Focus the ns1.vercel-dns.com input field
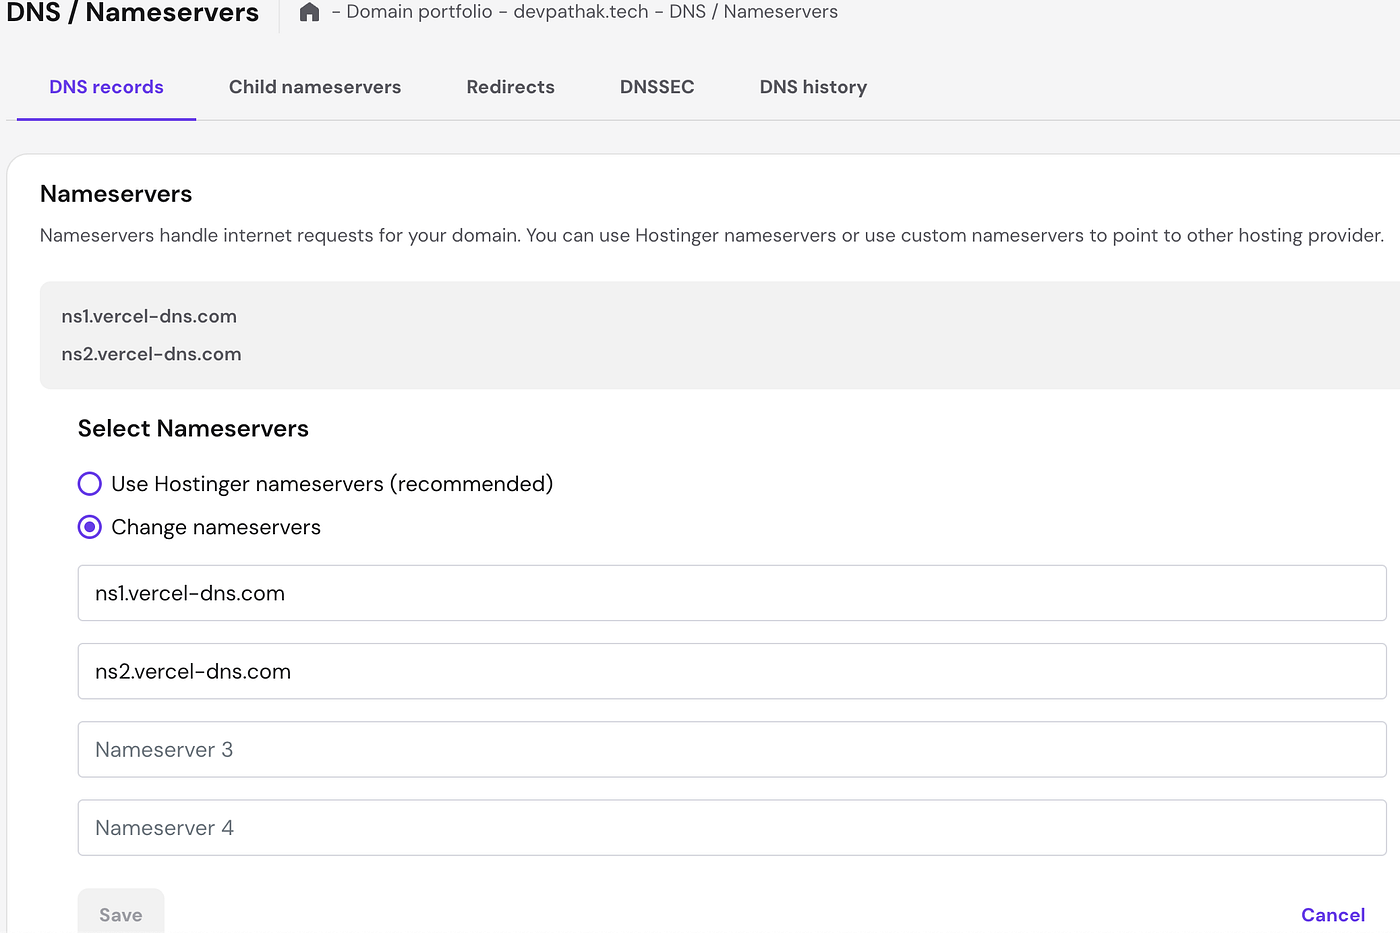1400x933 pixels. pos(732,593)
